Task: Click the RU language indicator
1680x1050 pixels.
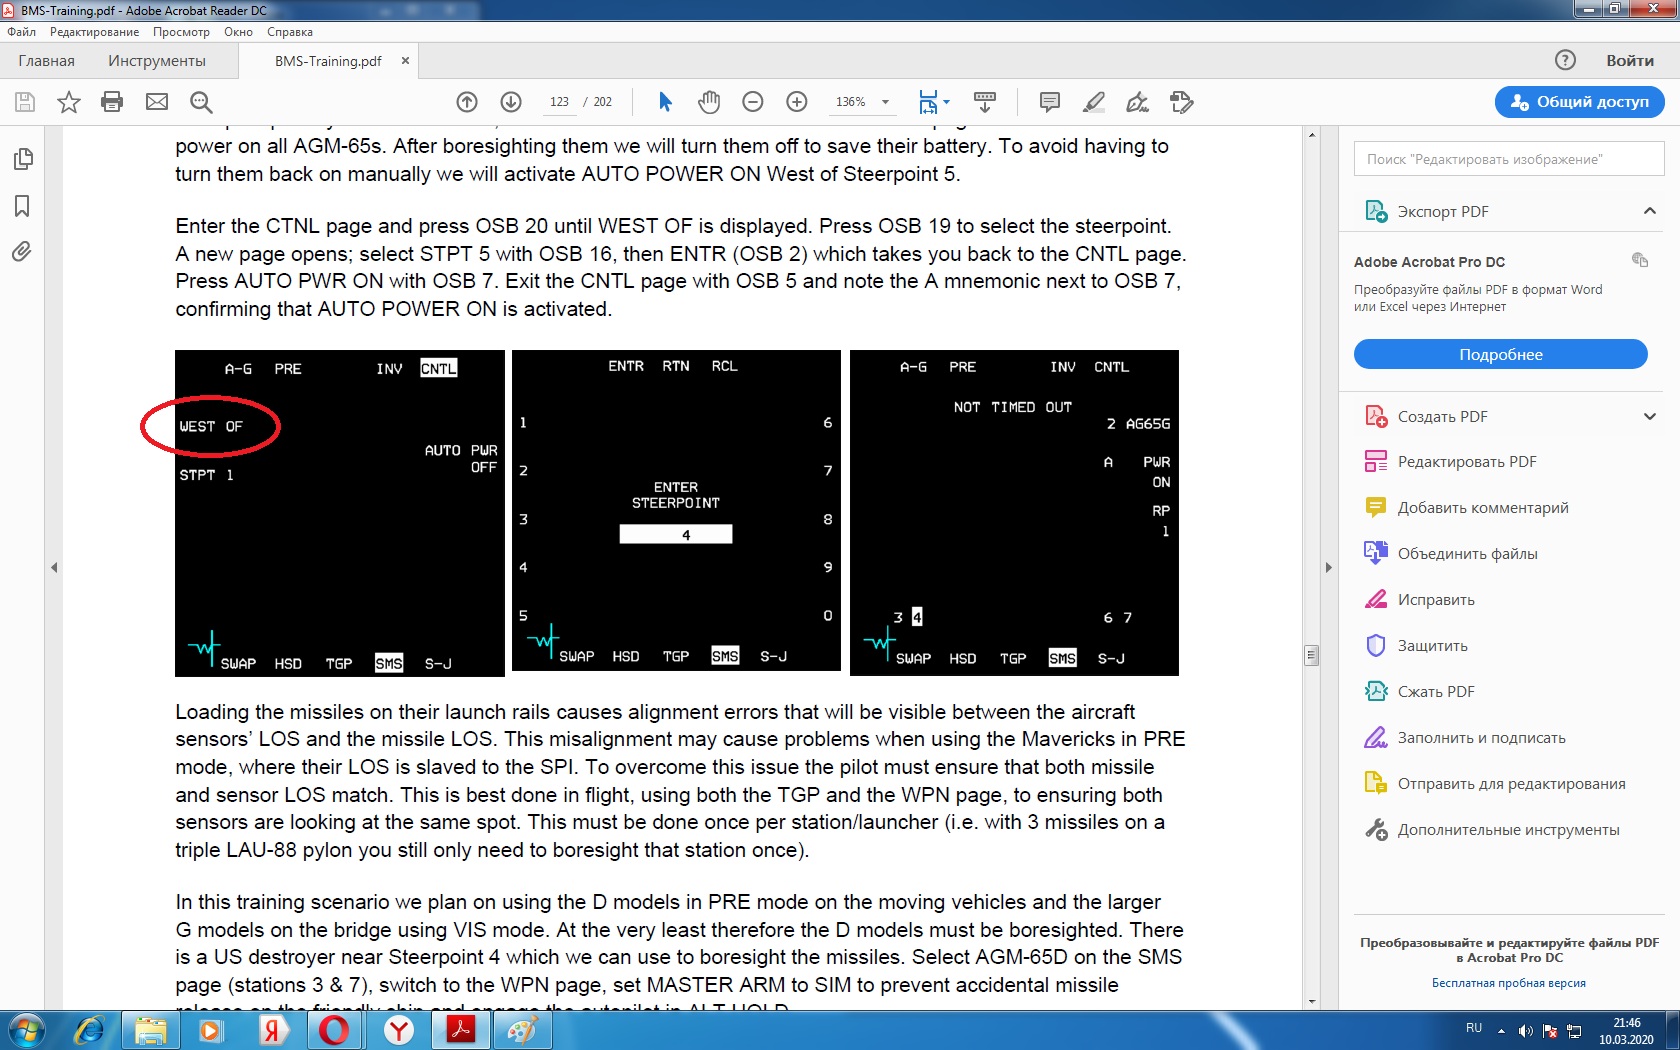Action: point(1474,1028)
